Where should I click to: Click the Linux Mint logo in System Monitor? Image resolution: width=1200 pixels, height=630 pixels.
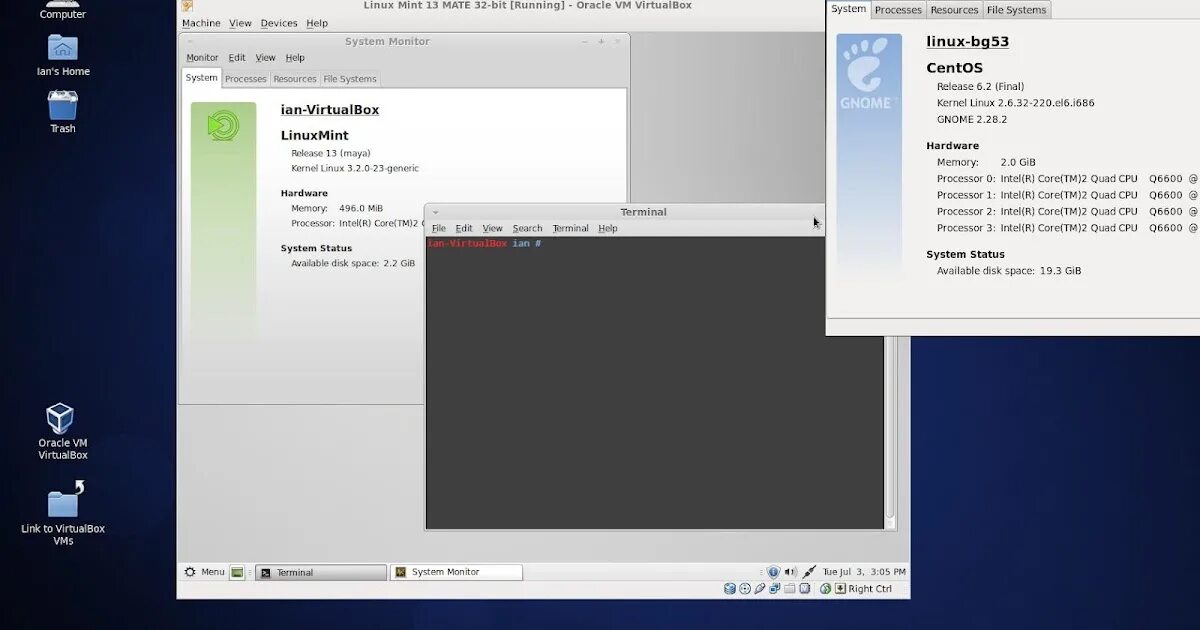[x=223, y=125]
